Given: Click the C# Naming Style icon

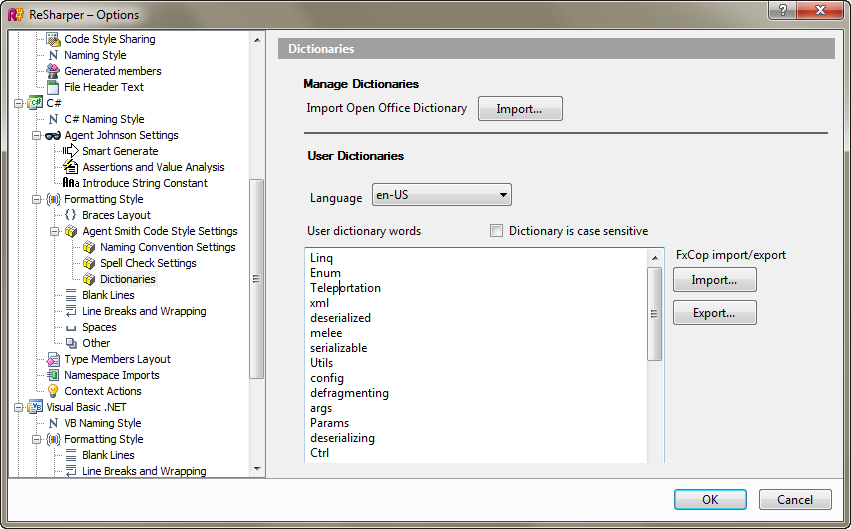Looking at the screenshot, I should tap(53, 119).
